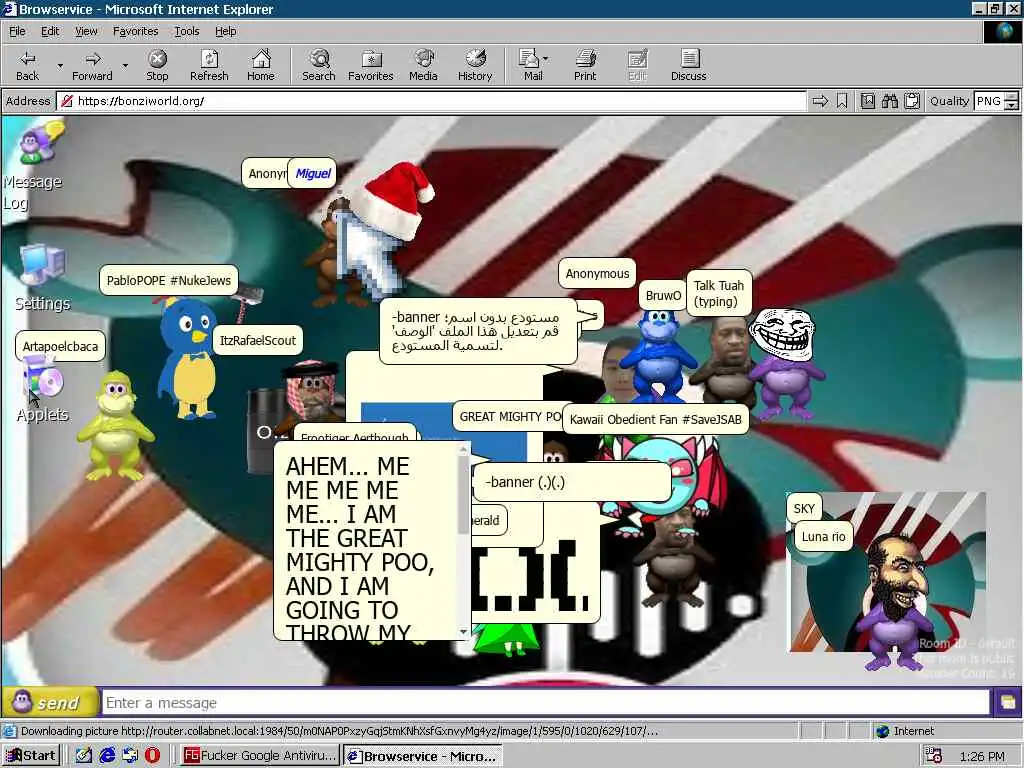Click the -banner (.)(.) speech bubble
Image resolution: width=1024 pixels, height=768 pixels.
(571, 482)
